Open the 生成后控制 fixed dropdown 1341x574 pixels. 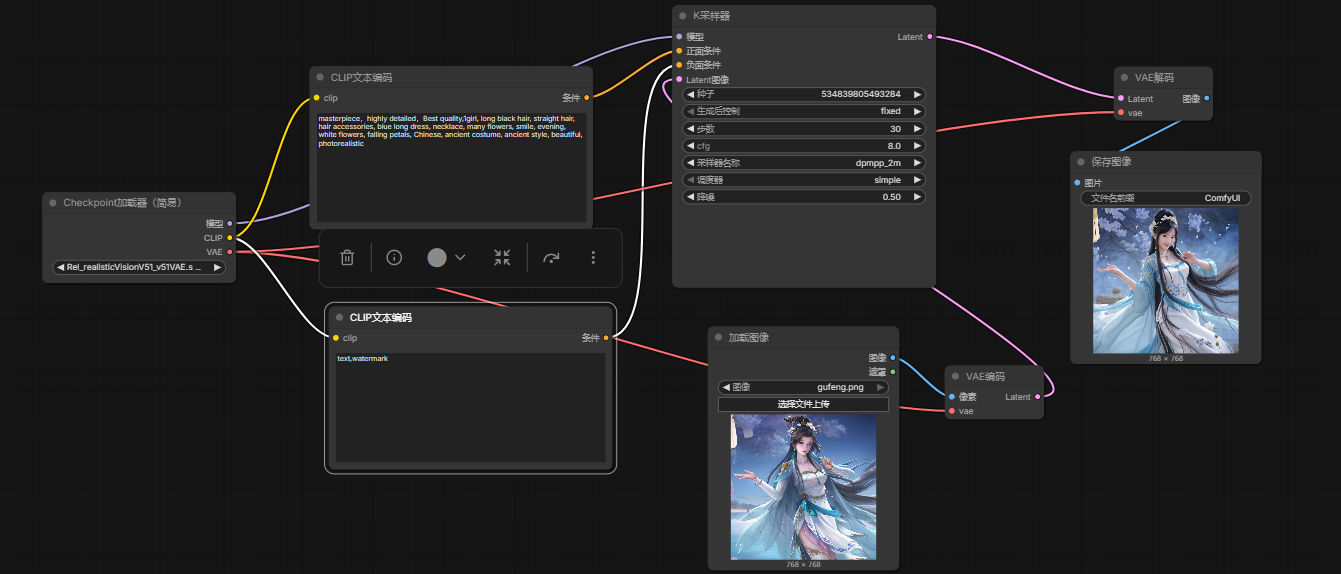[x=804, y=111]
